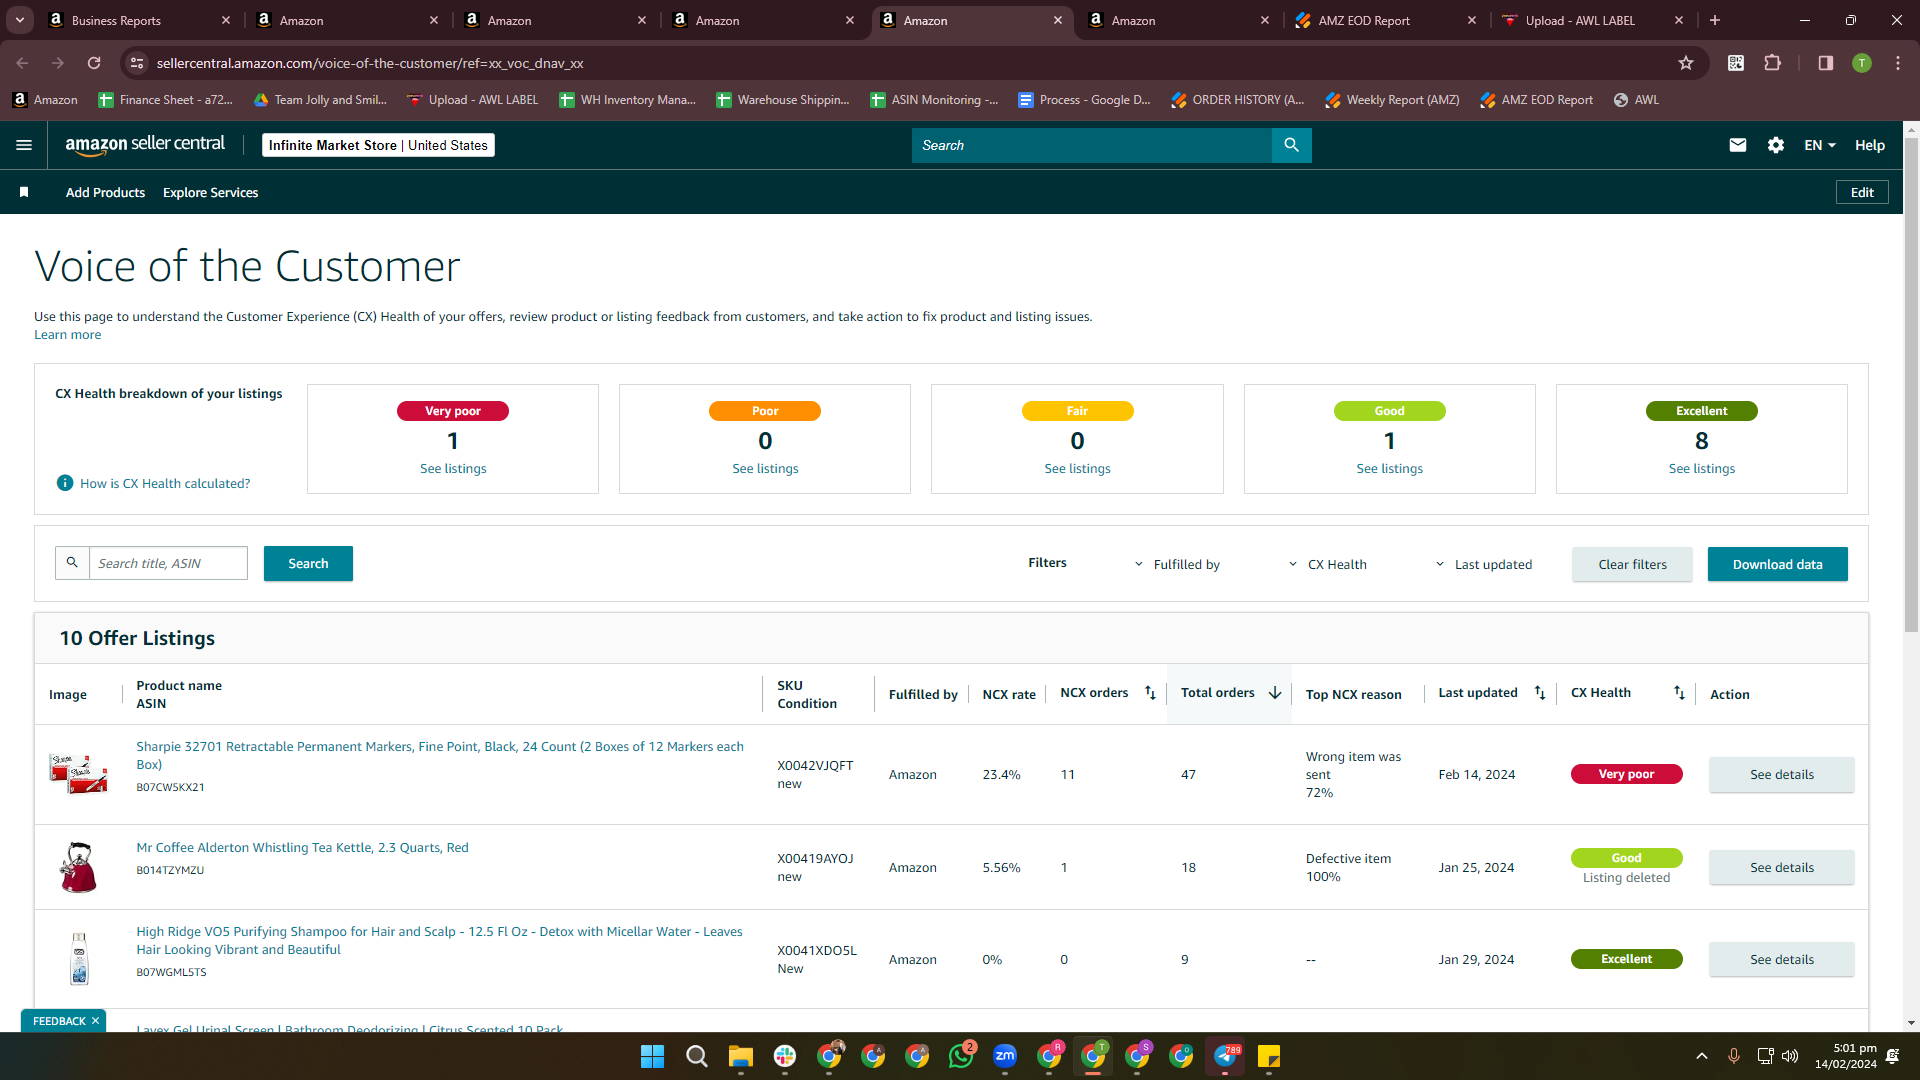
Task: Open File Explorer from the taskbar
Action: pos(740,1056)
